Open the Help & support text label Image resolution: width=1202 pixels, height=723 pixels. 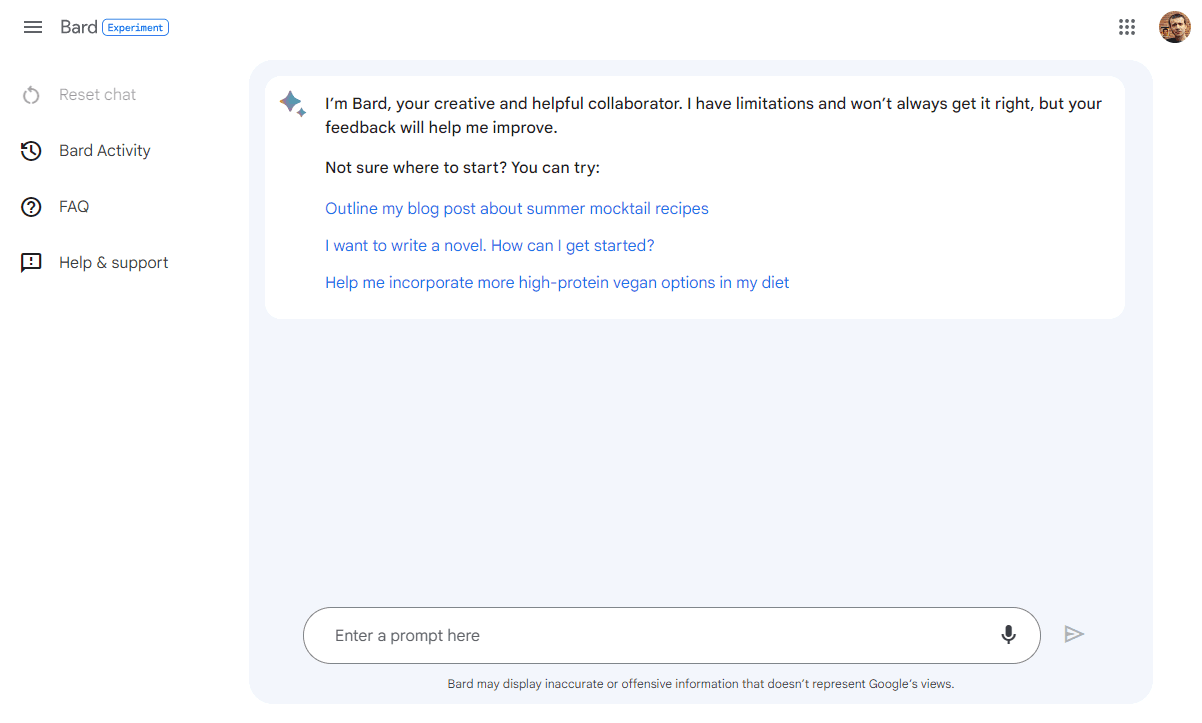pyautogui.click(x=113, y=263)
